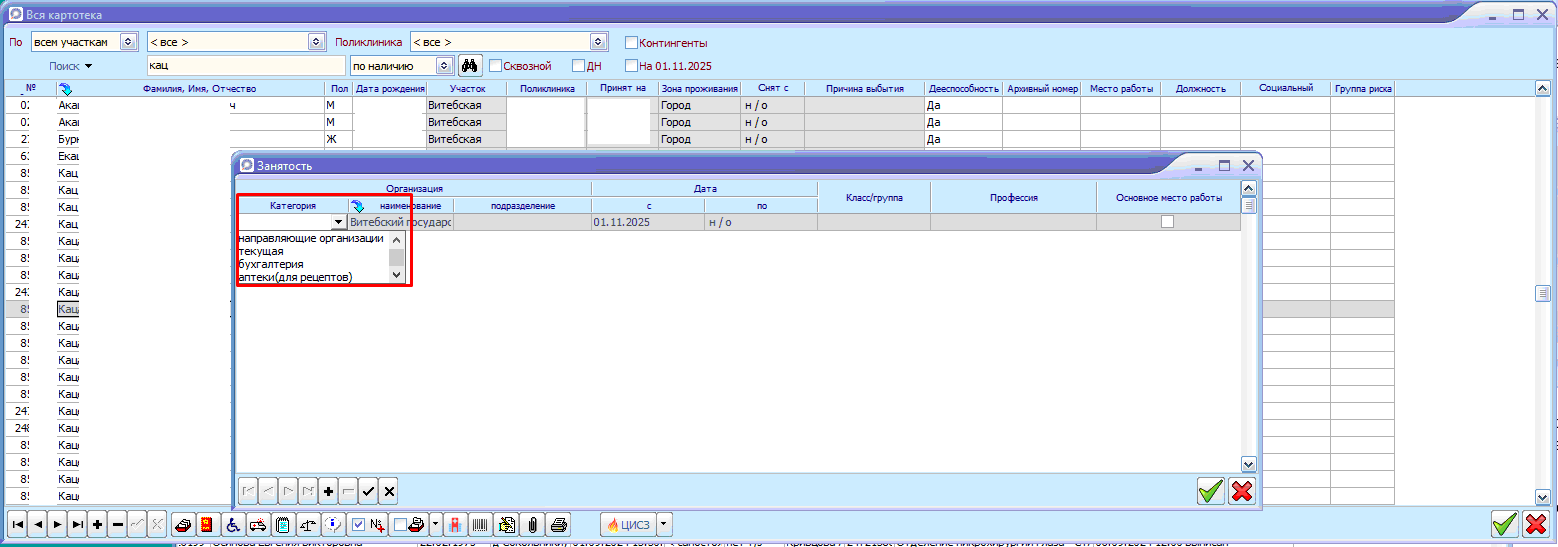Check the Основное место работы box

[x=1167, y=222]
